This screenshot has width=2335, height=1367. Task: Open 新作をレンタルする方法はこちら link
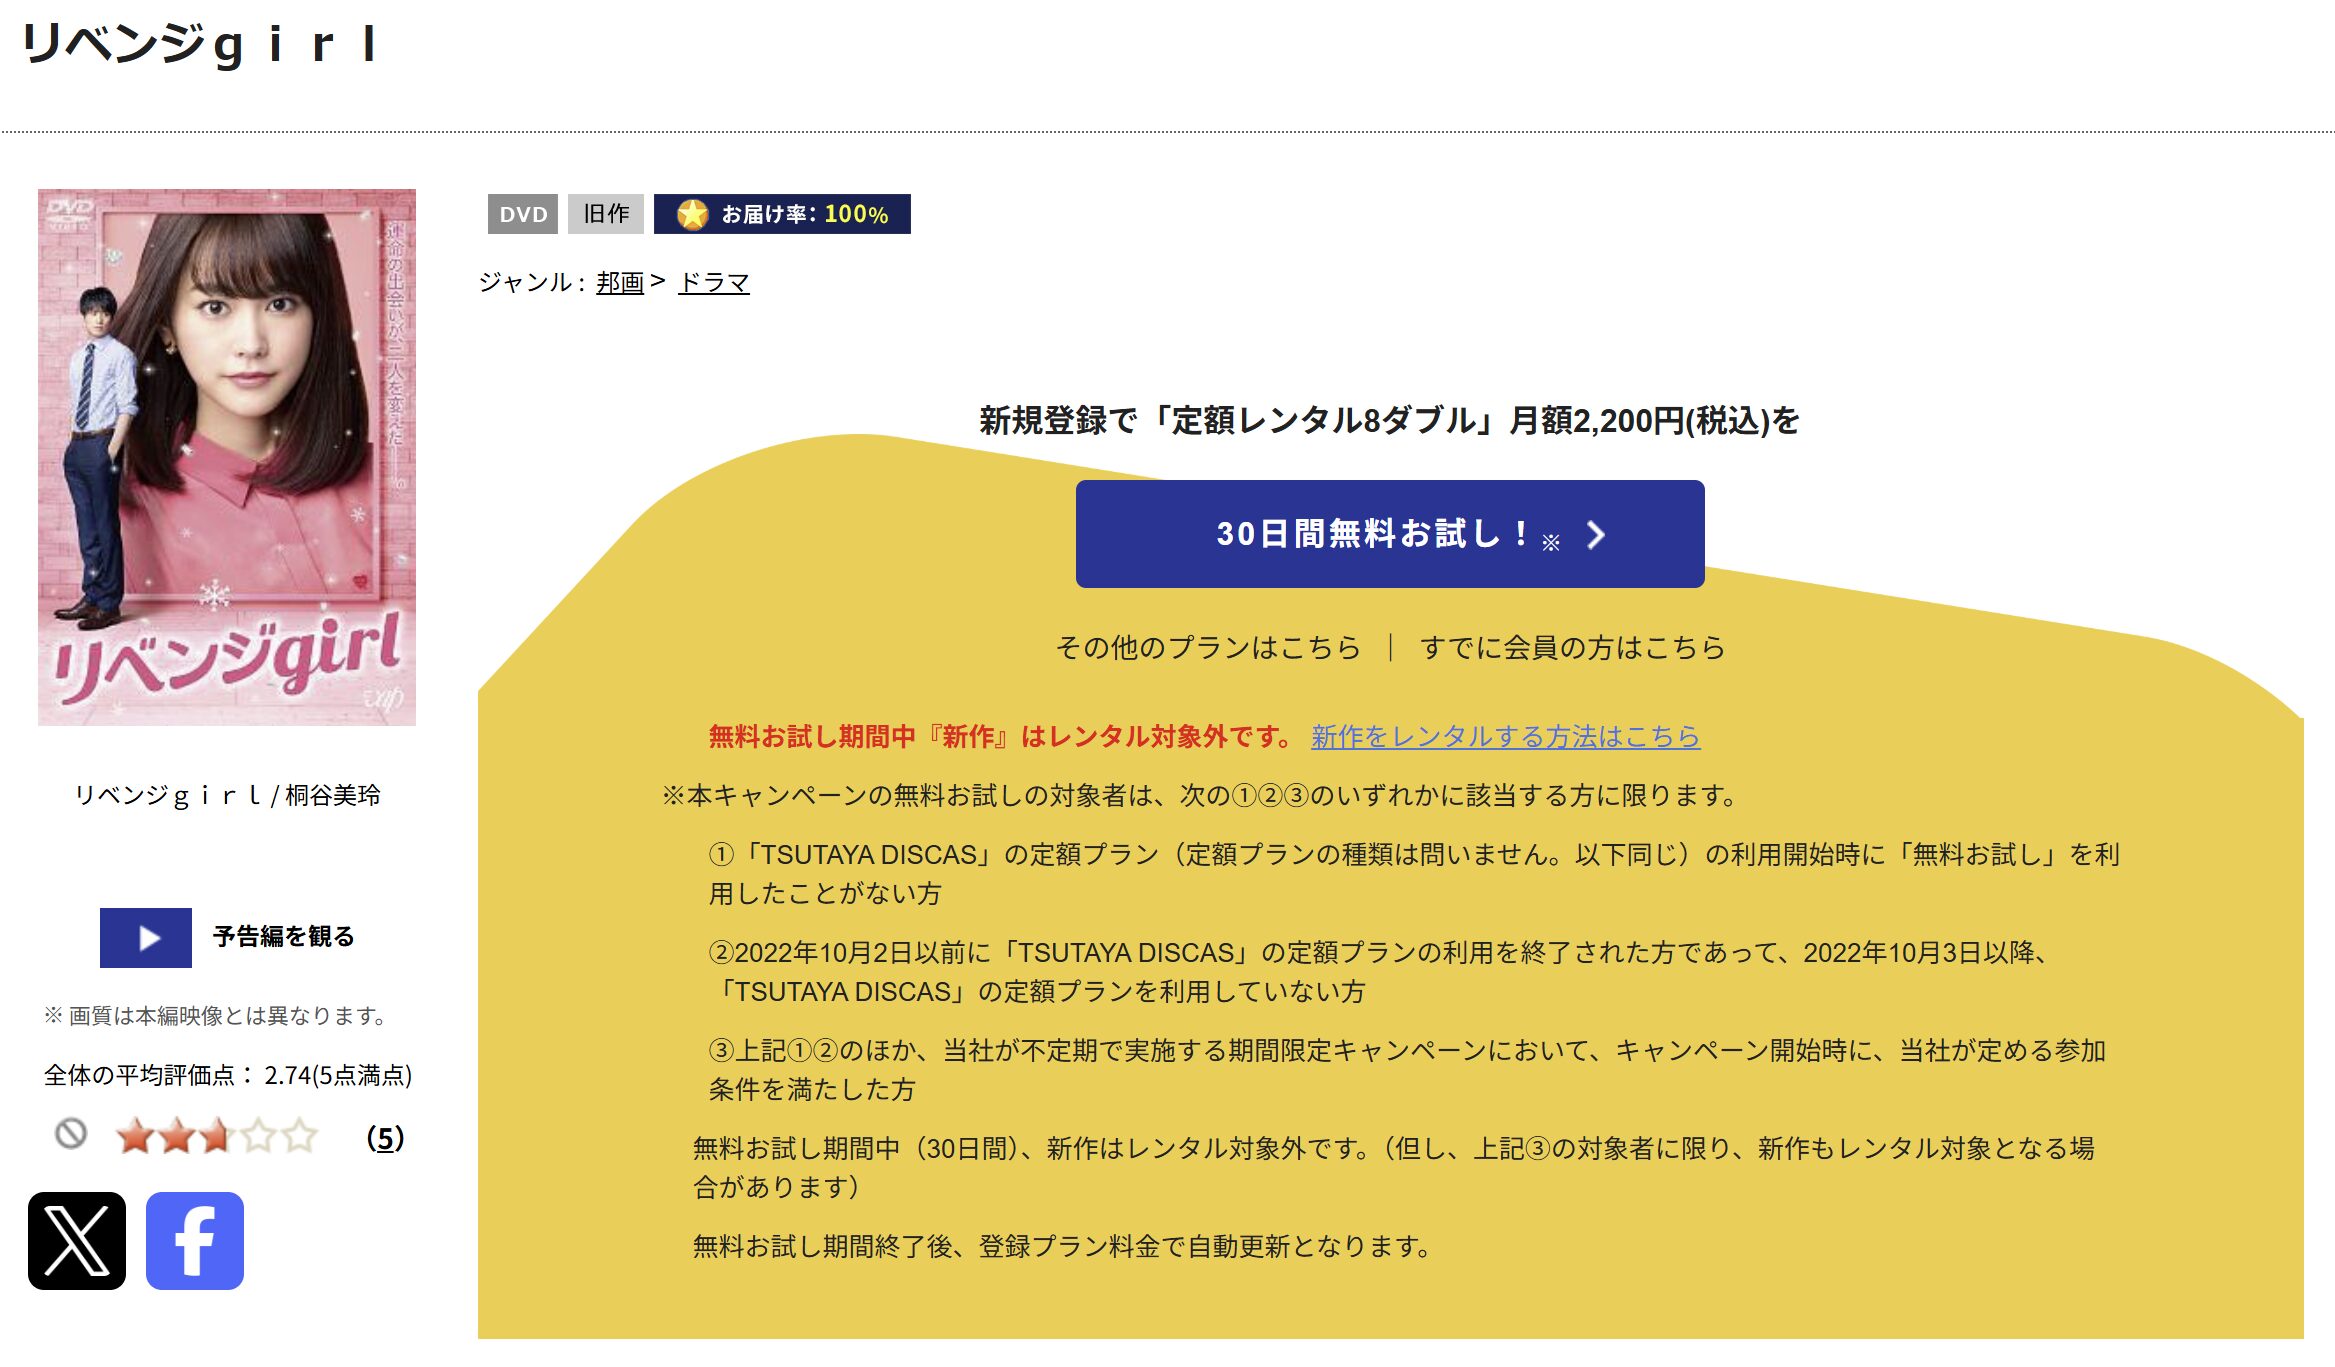[x=1505, y=737]
